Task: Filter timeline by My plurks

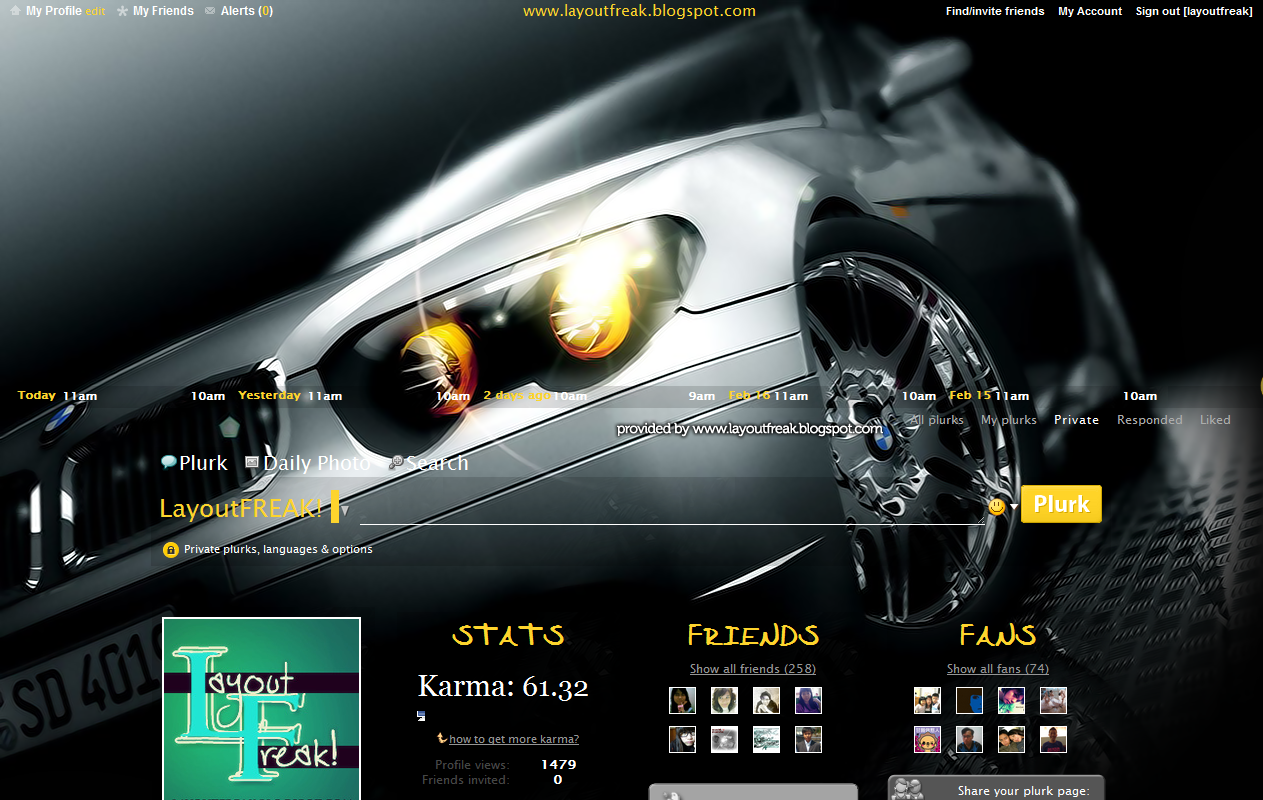Action: click(1009, 420)
